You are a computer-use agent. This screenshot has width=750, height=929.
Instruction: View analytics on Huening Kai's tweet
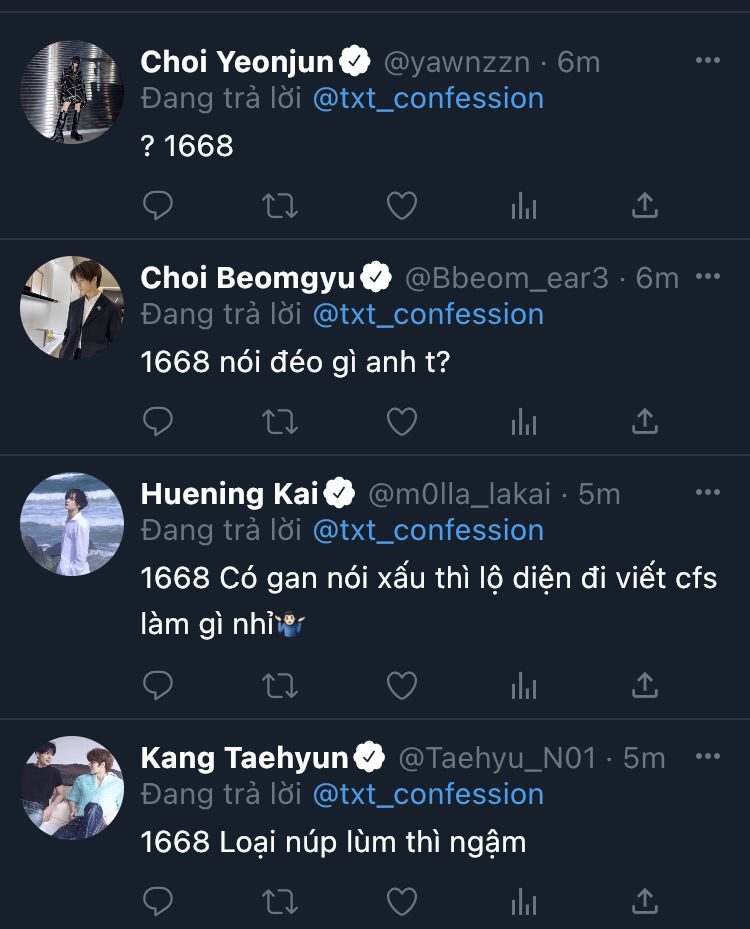pyautogui.click(x=524, y=685)
